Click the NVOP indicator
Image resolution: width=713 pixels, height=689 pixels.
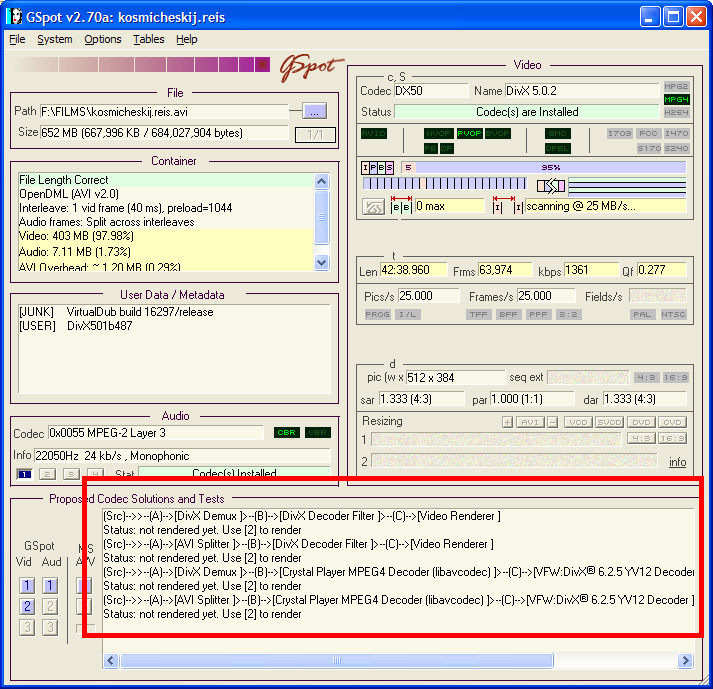438,133
